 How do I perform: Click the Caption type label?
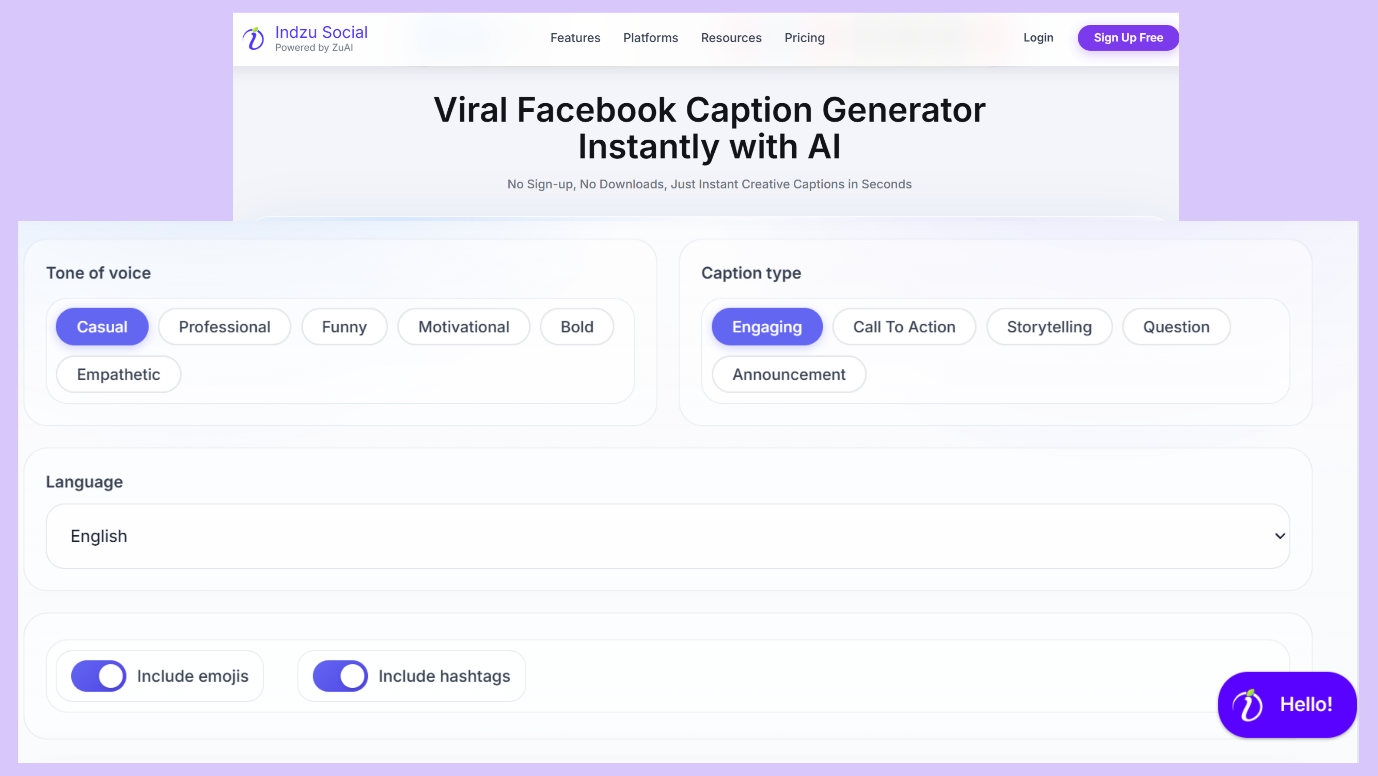pos(751,273)
